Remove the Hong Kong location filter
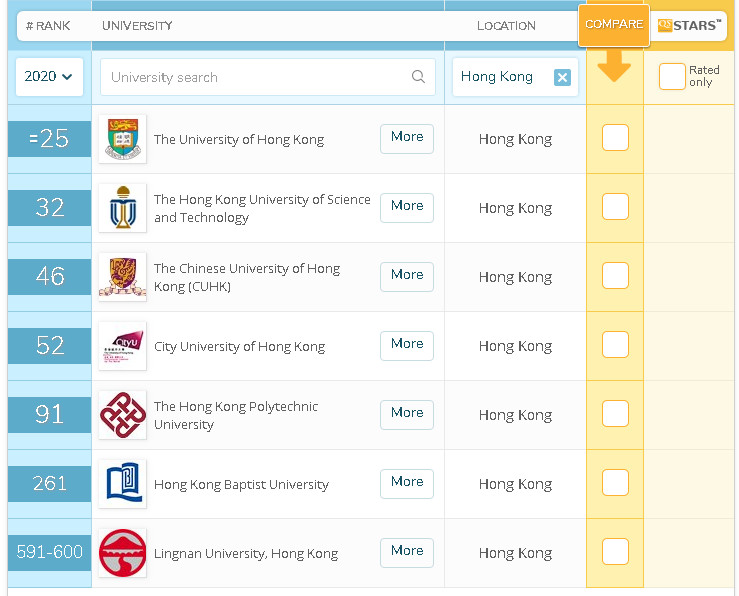Viewport: 739px width, 596px height. [x=562, y=77]
